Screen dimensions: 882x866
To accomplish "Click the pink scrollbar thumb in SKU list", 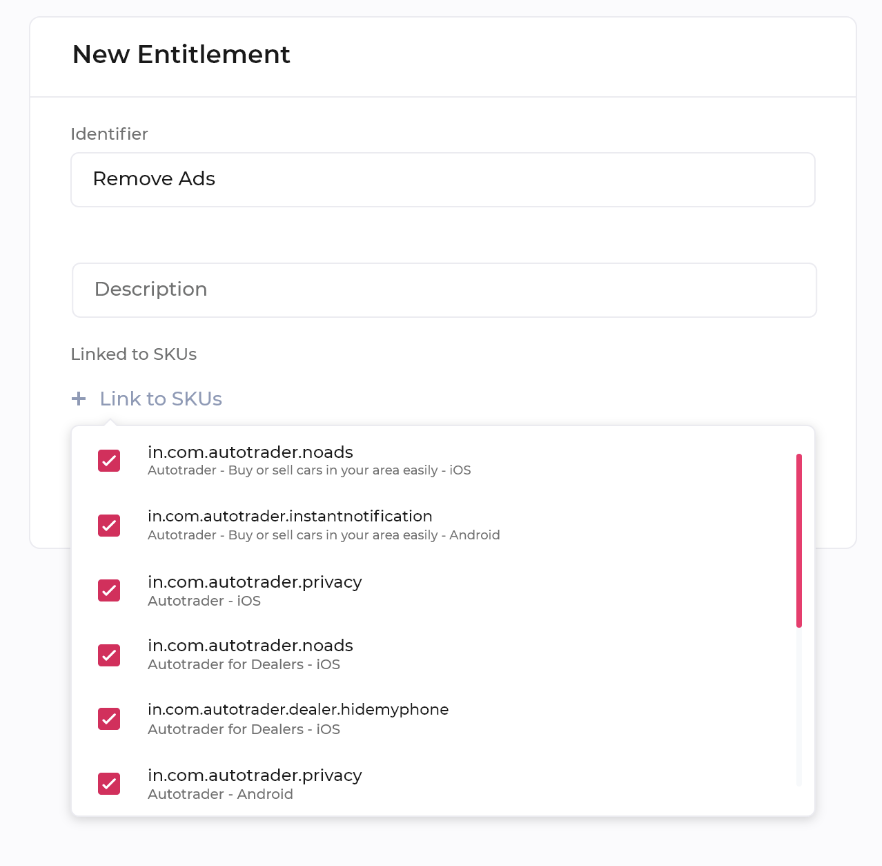I will [x=799, y=540].
